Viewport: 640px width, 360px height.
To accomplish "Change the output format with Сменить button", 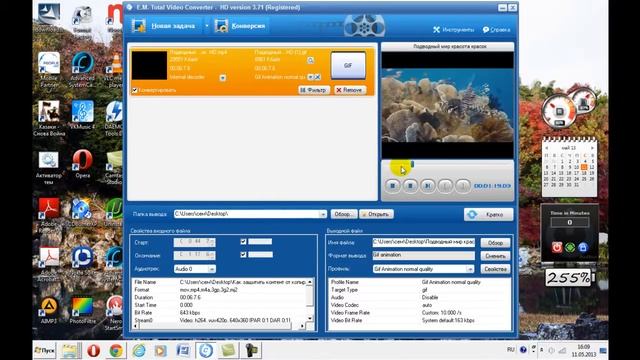I will (x=495, y=256).
